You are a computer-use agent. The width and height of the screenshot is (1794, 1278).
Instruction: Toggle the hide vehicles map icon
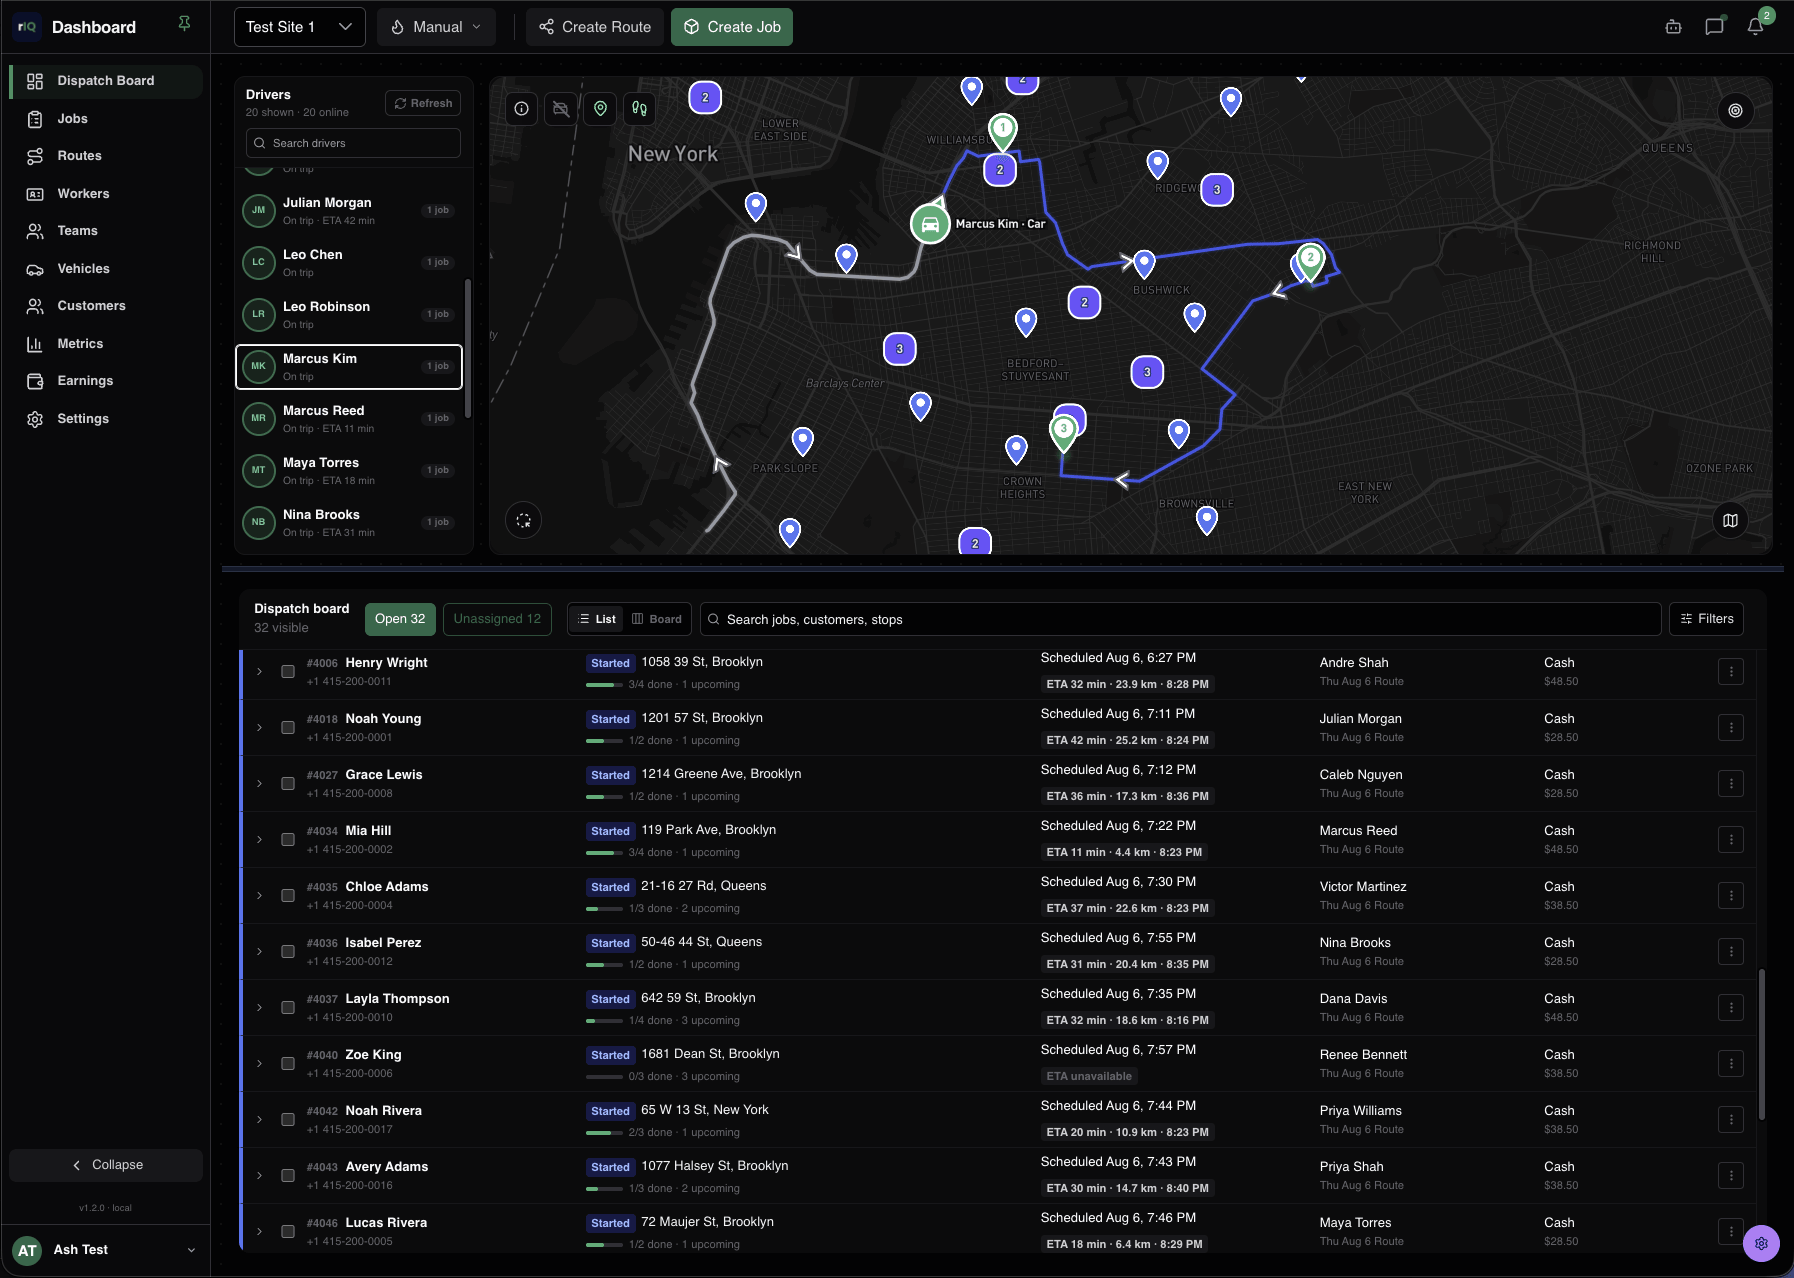point(561,109)
